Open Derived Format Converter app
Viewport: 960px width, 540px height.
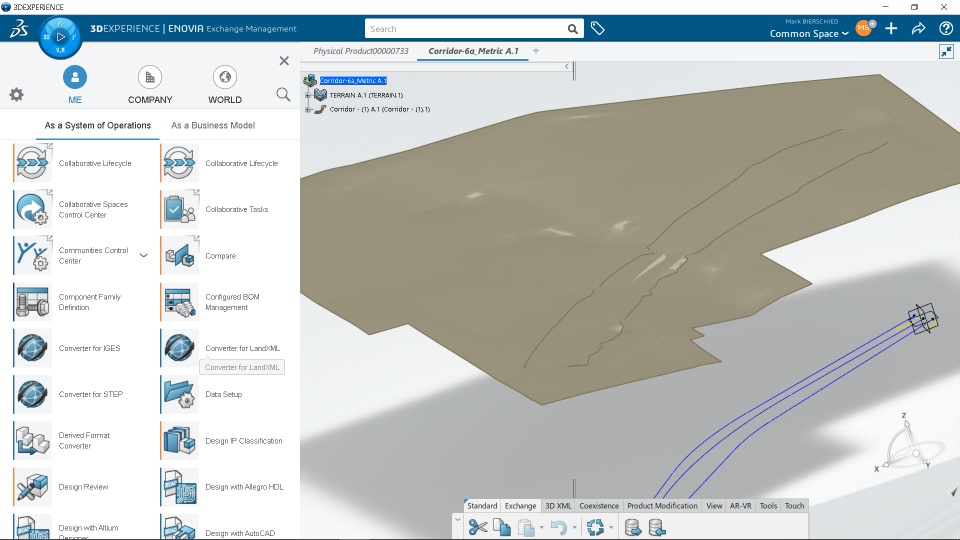(32, 440)
